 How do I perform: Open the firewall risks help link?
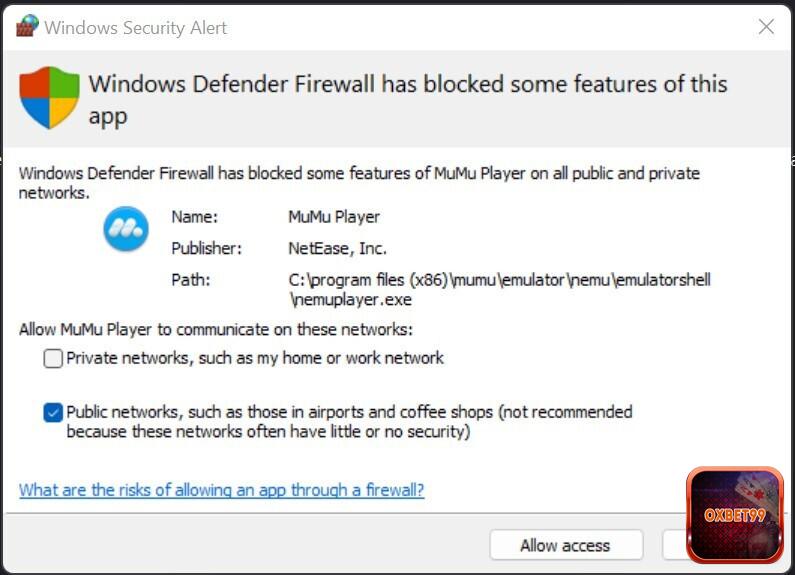tap(221, 490)
